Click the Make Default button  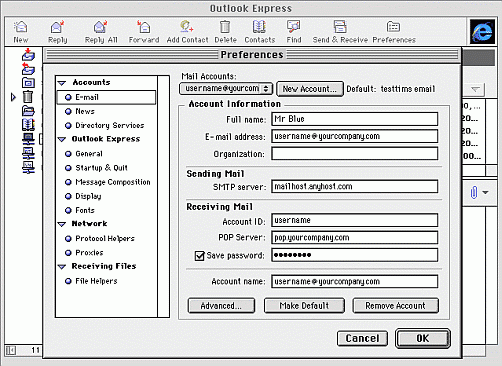[304, 306]
